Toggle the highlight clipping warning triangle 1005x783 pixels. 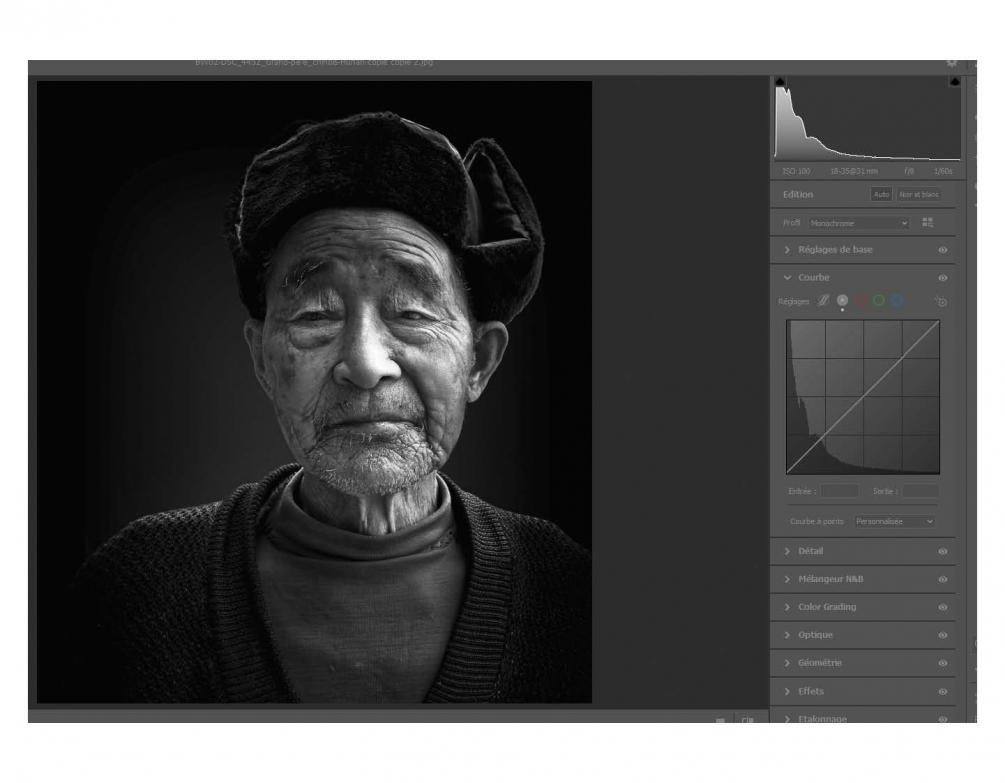click(954, 81)
